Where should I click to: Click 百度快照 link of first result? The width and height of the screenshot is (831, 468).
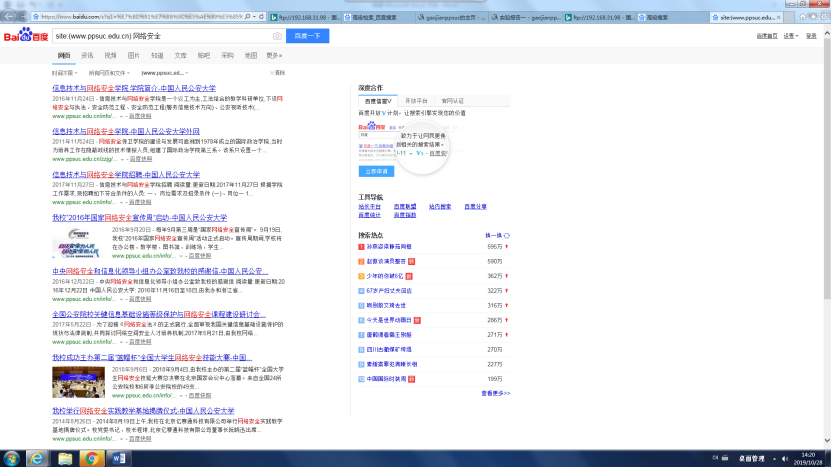(x=140, y=116)
